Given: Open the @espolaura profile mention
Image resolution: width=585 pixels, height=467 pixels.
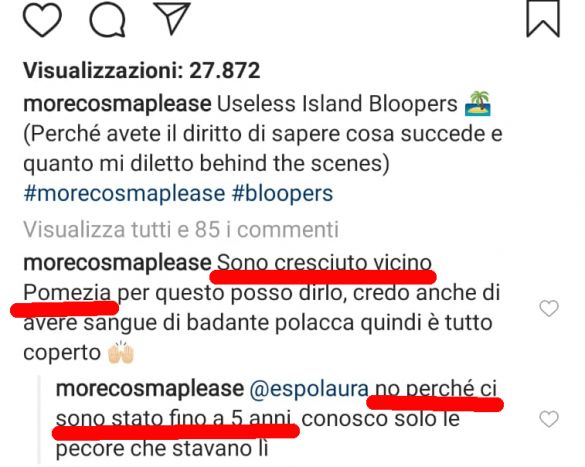Looking at the screenshot, I should (309, 389).
